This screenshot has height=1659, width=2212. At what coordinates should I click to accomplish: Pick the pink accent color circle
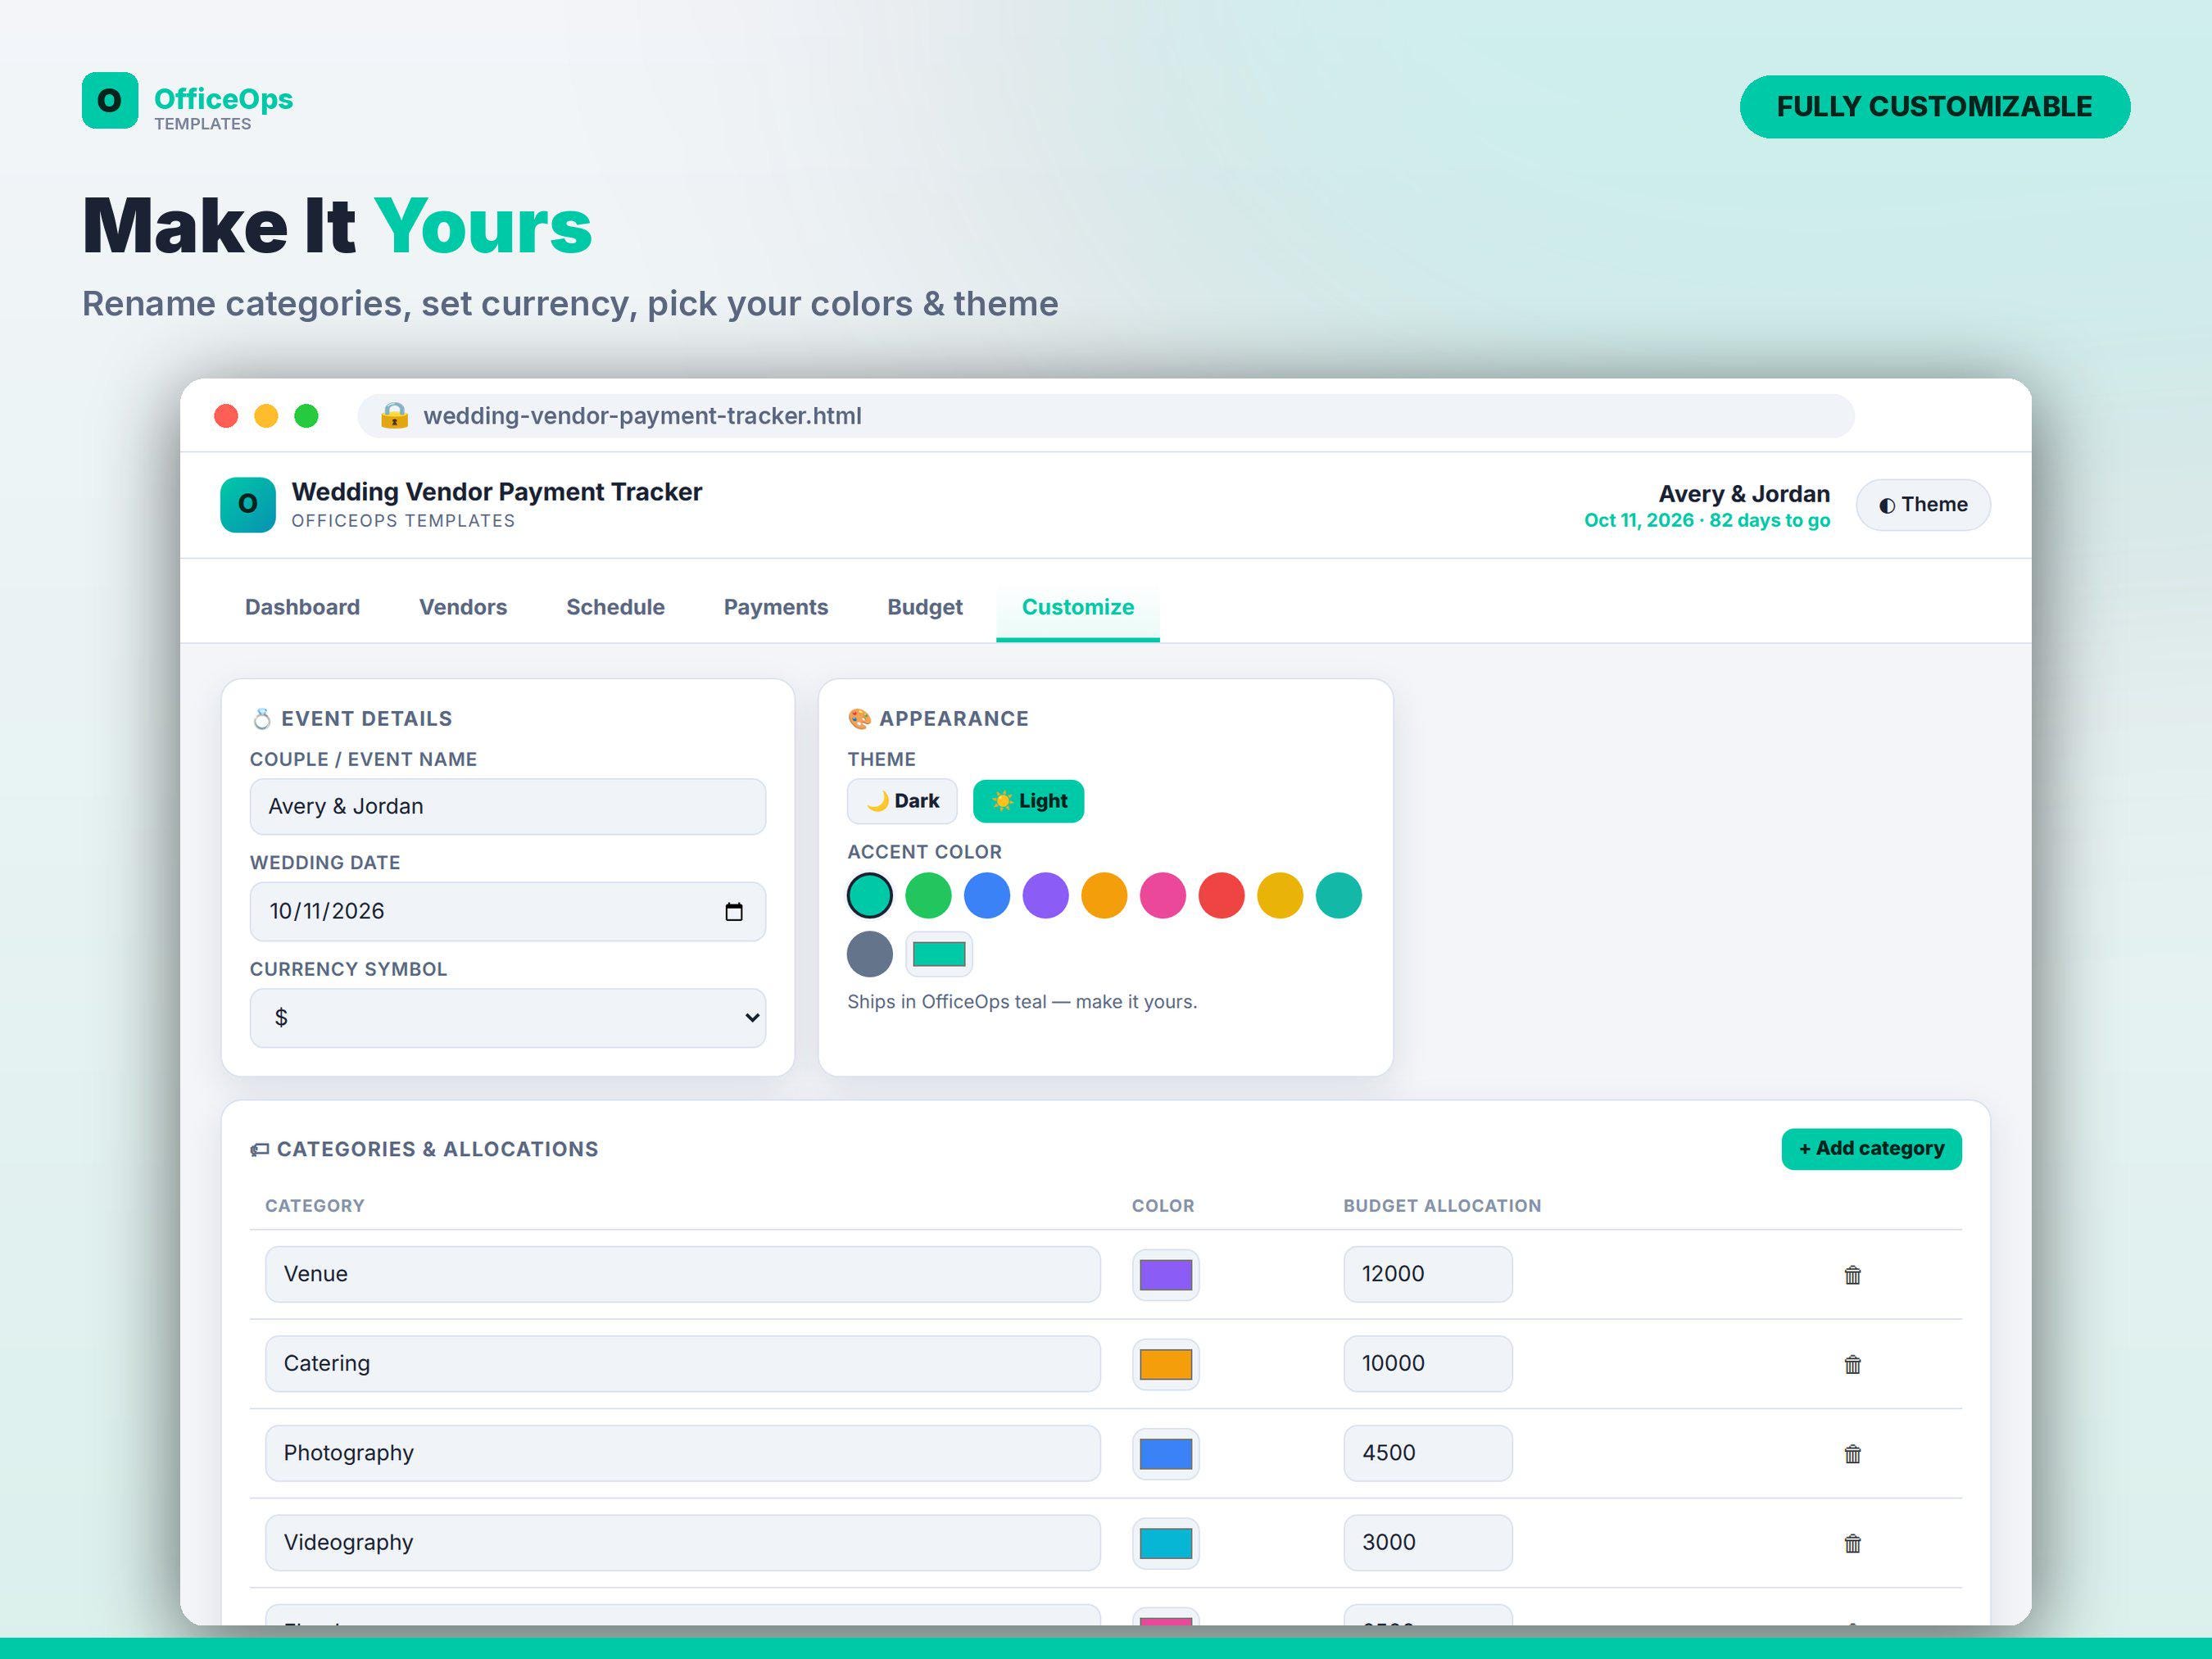(x=1163, y=895)
